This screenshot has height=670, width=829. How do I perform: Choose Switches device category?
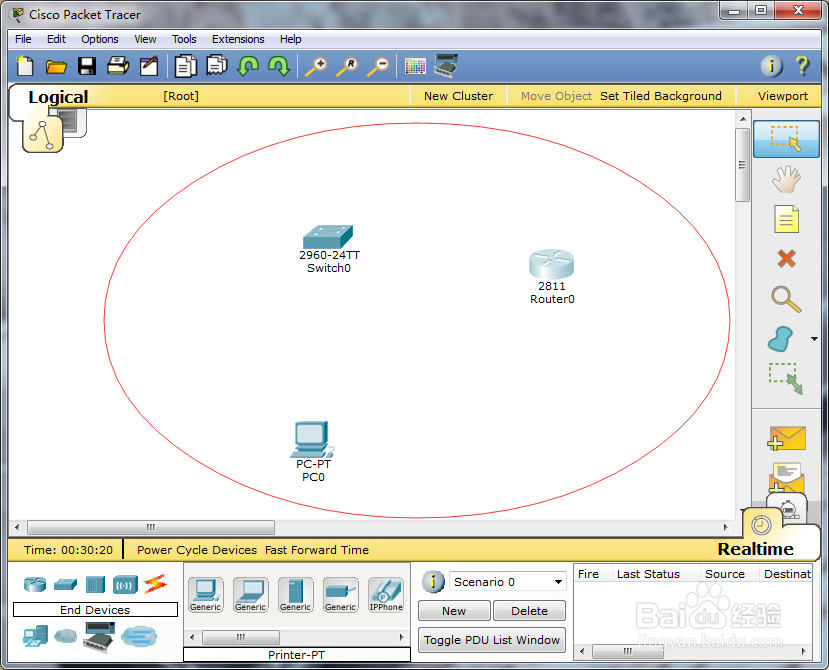point(66,584)
